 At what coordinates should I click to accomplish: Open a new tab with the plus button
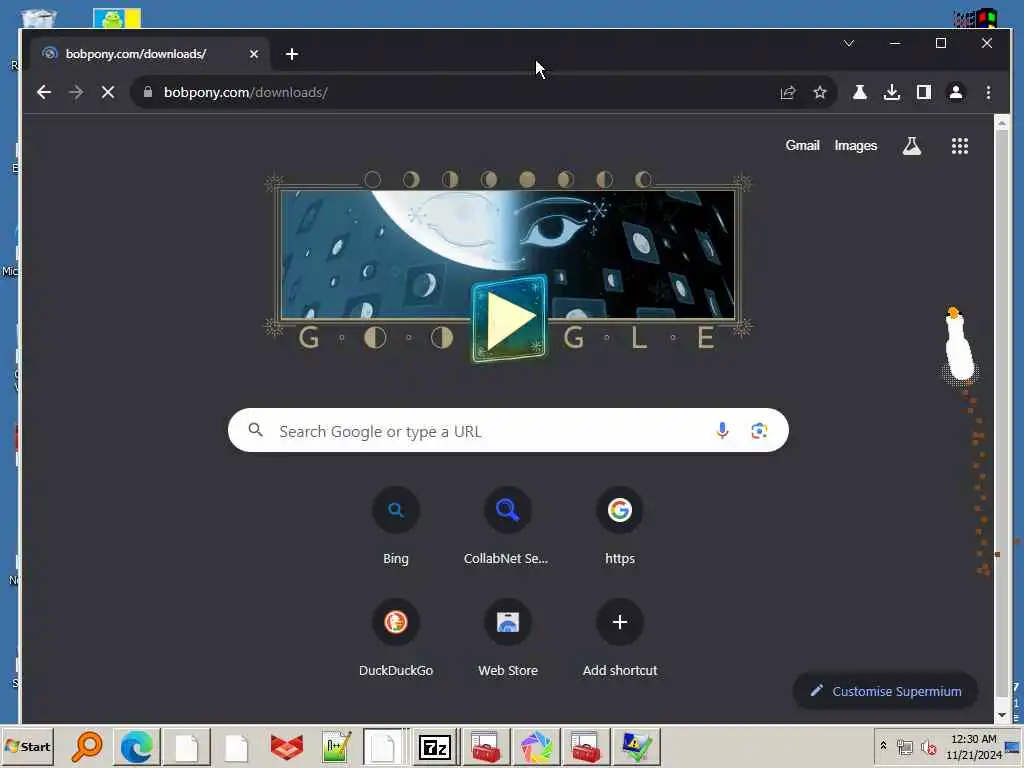tap(292, 54)
